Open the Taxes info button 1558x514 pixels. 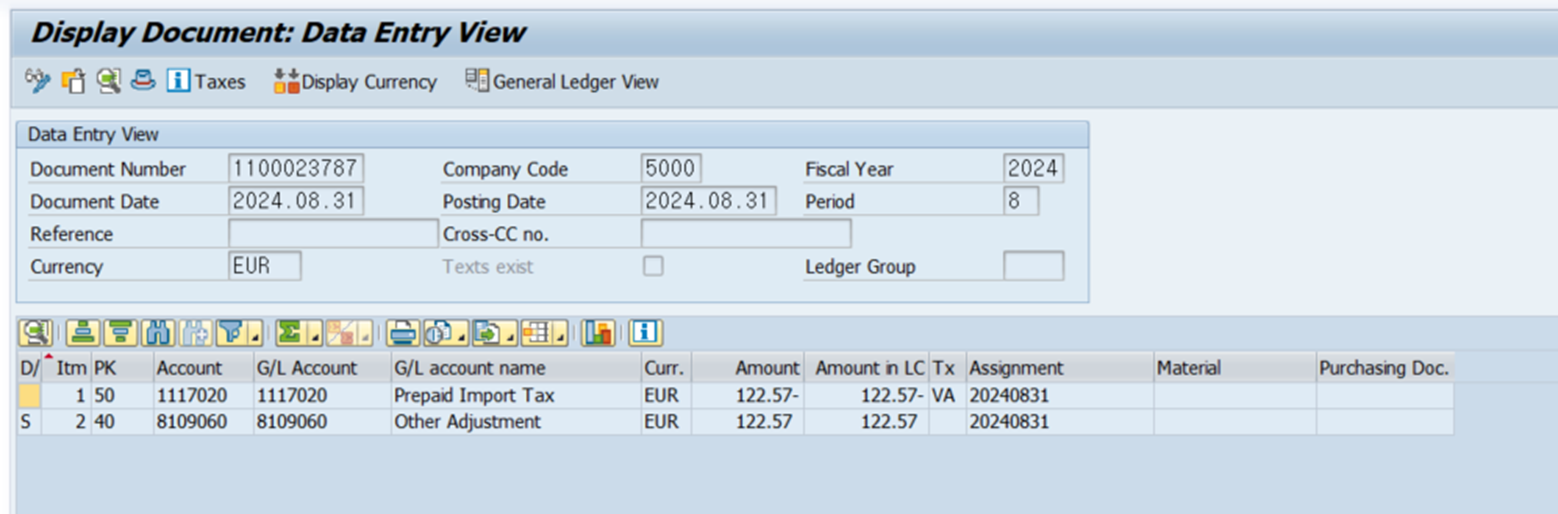click(x=206, y=82)
